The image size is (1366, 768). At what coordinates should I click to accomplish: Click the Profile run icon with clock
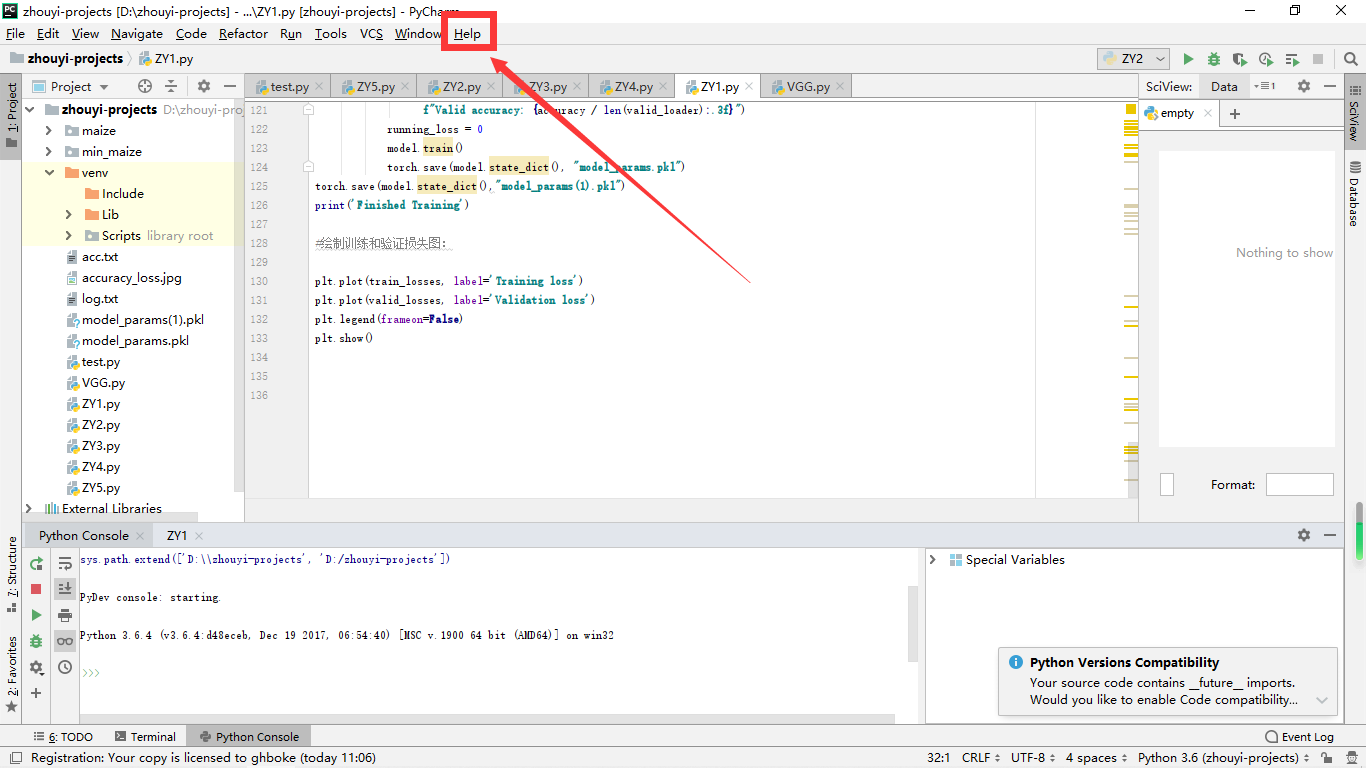coord(1266,59)
